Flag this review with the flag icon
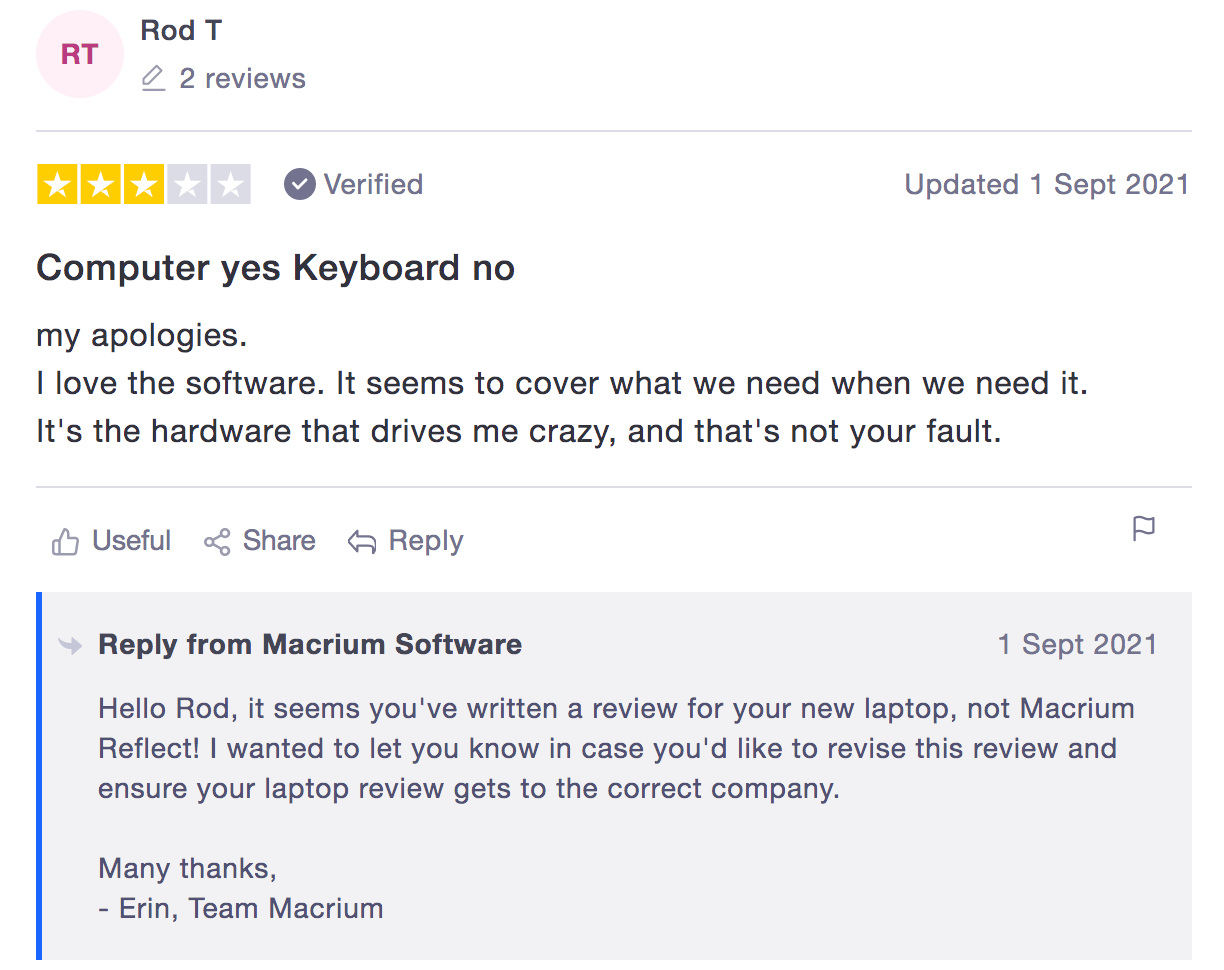This screenshot has width=1224, height=970. (1144, 528)
